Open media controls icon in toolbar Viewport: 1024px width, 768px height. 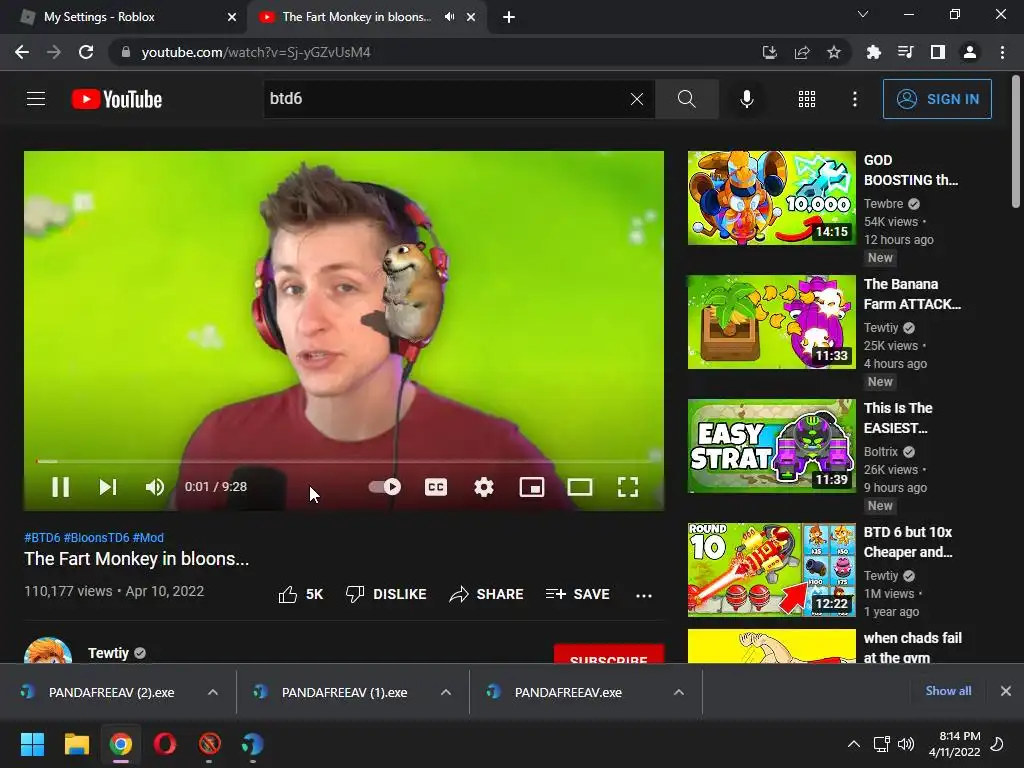[x=905, y=52]
